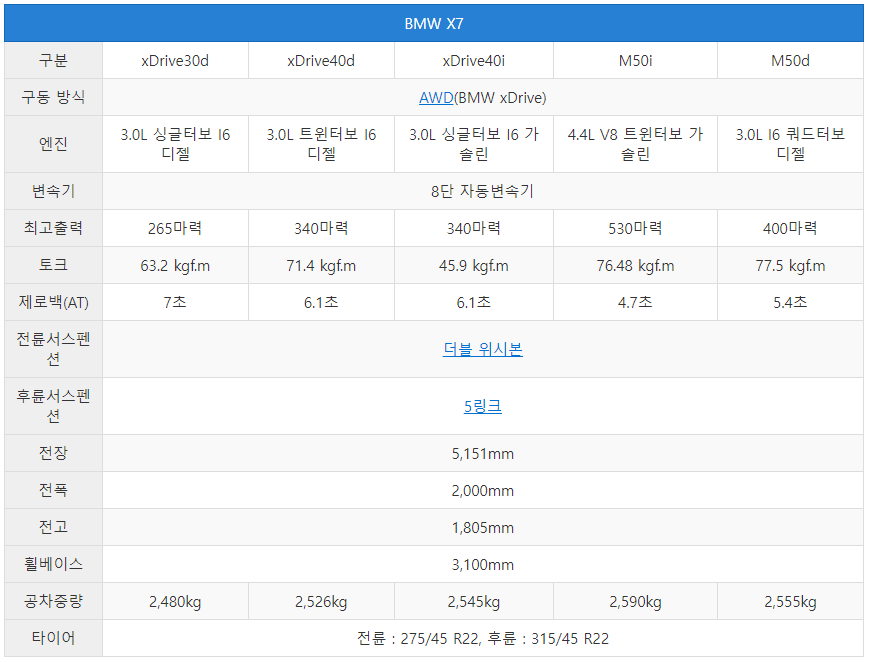Open the AWD hyperlink
This screenshot has width=869, height=663.
(x=436, y=98)
